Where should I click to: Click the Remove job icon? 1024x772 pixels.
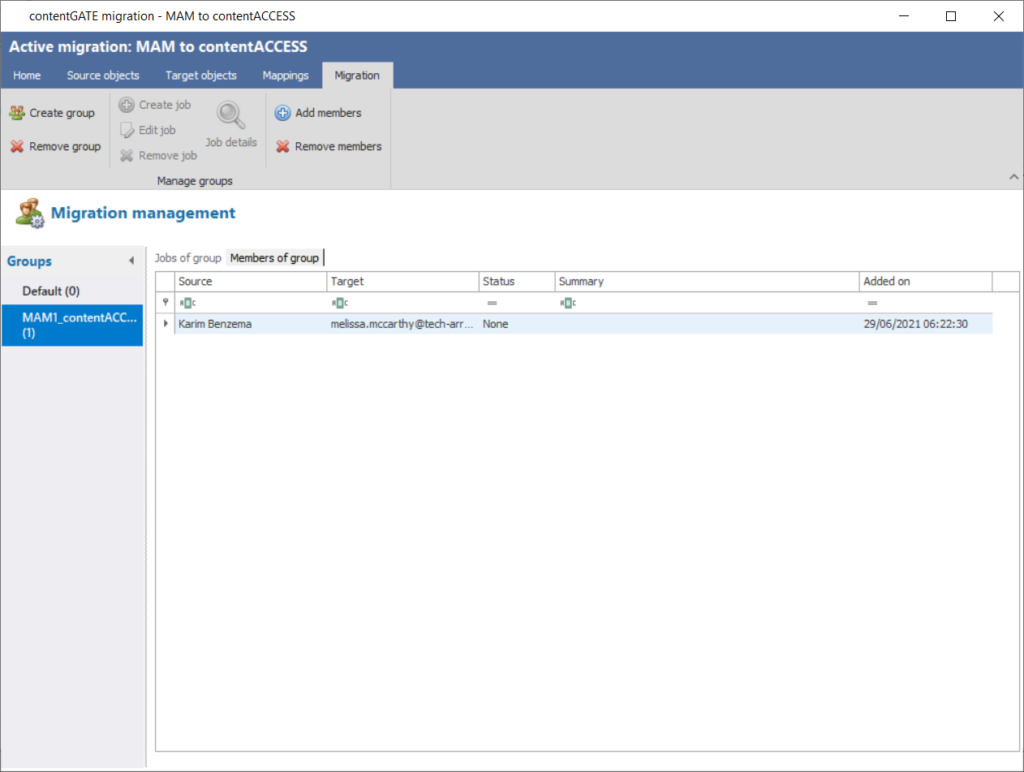127,155
